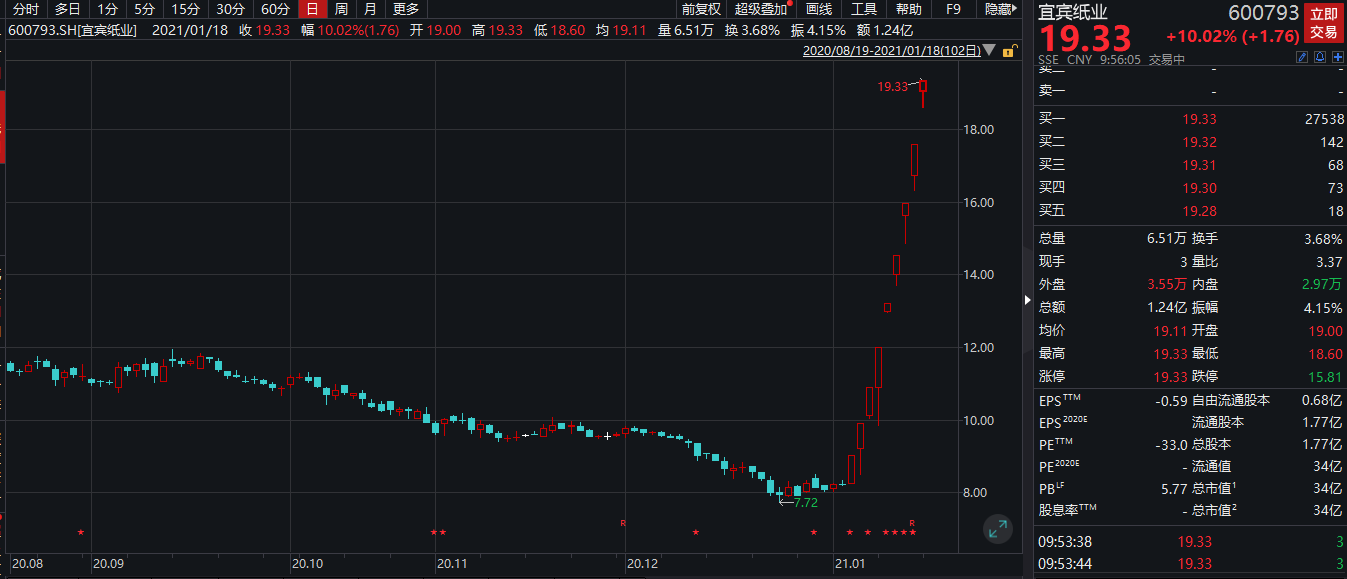Image resolution: width=1347 pixels, height=579 pixels.
Task: Click the red star event marker near 20.08
Action: (81, 532)
